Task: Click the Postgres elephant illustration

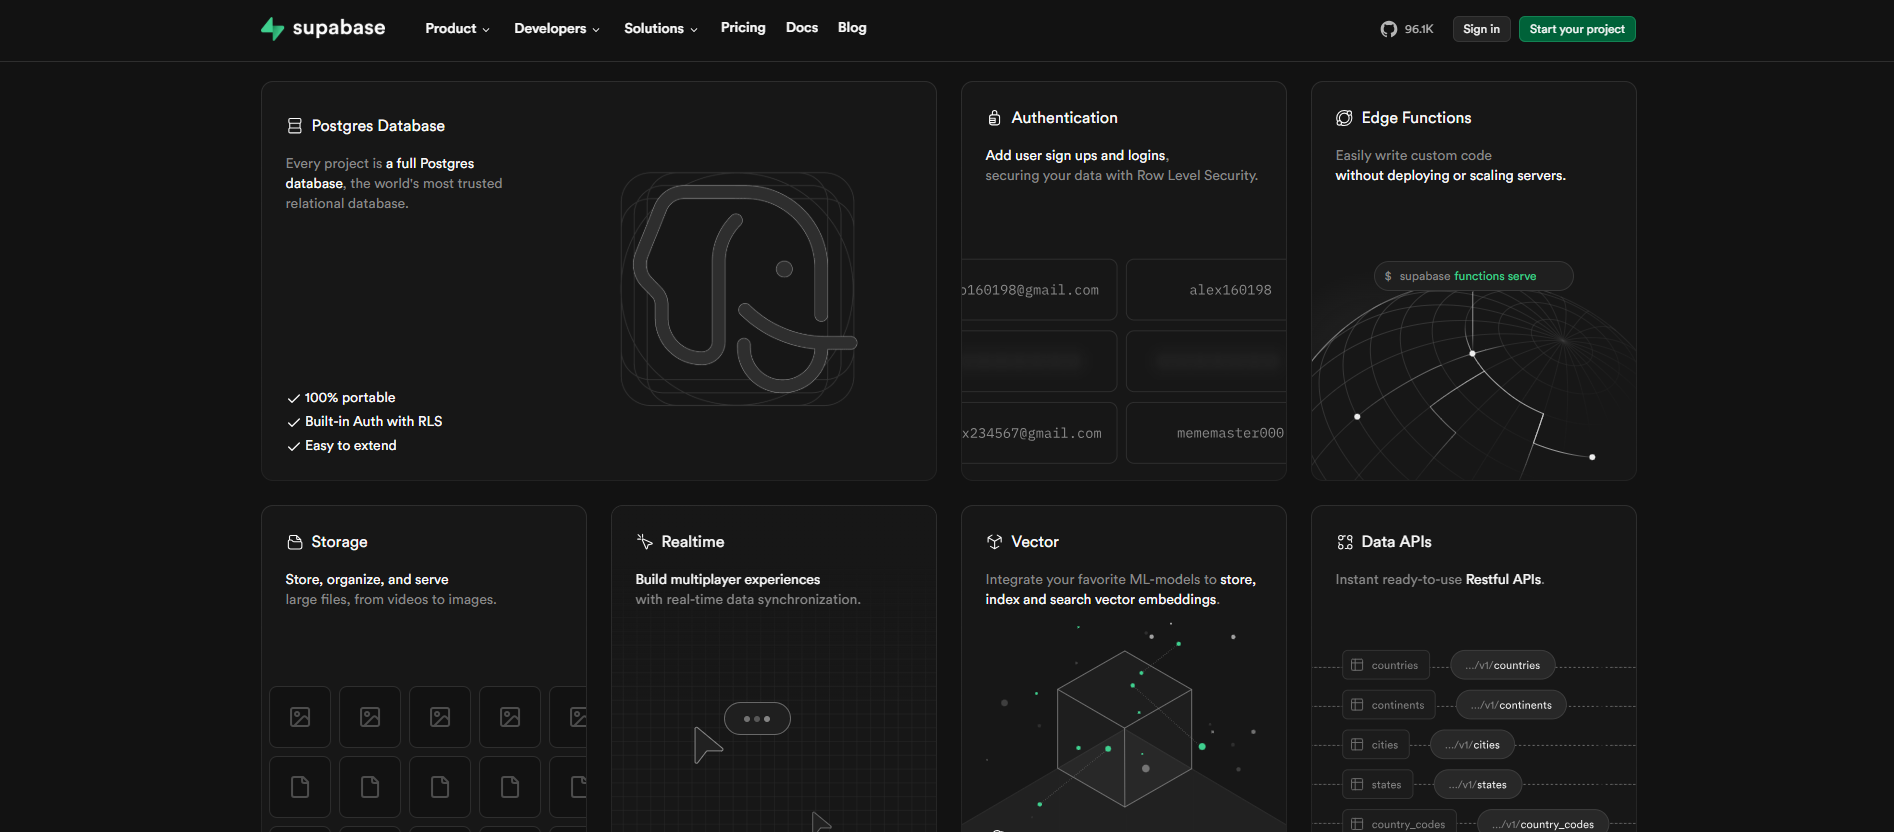Action: point(738,289)
